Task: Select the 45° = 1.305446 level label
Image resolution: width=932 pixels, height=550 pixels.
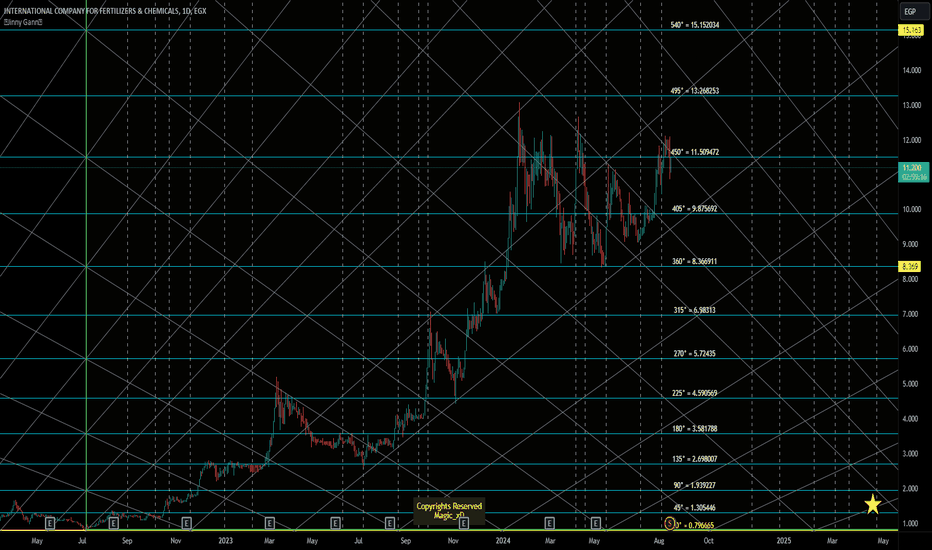Action: click(x=694, y=508)
